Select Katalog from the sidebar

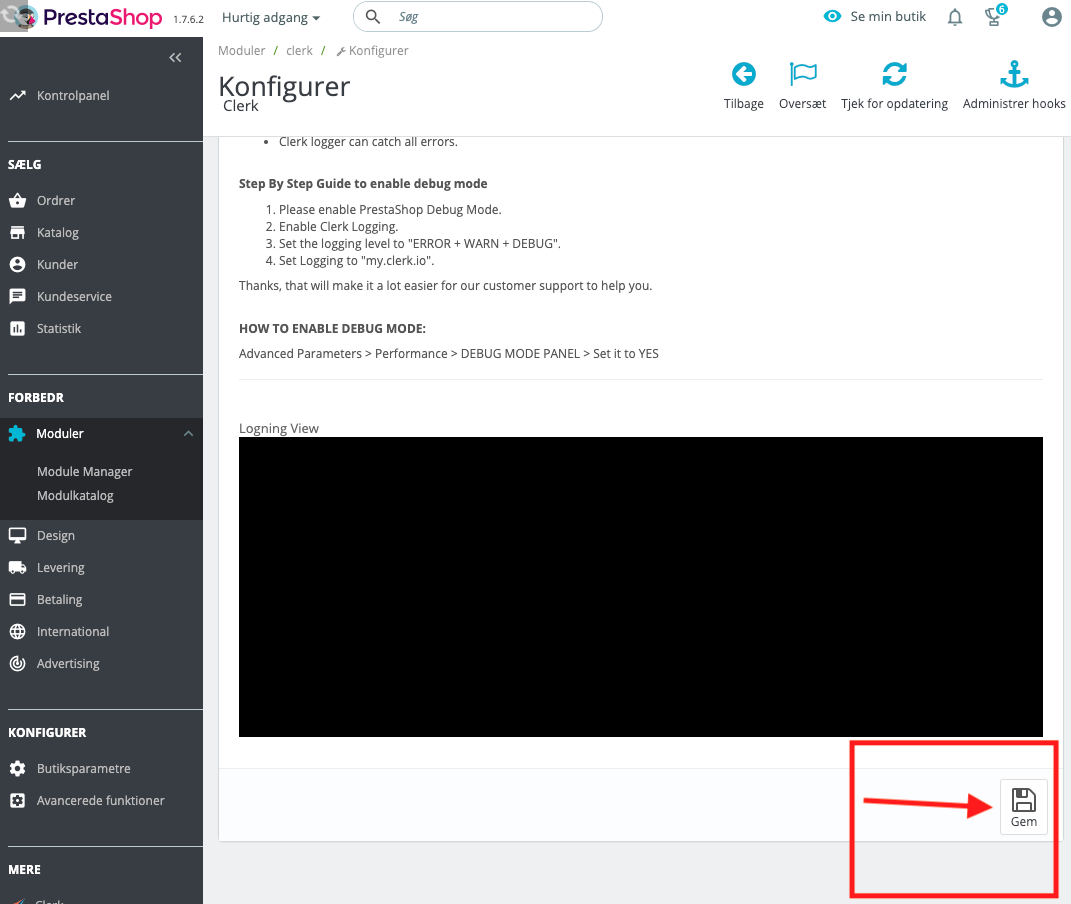pos(57,233)
